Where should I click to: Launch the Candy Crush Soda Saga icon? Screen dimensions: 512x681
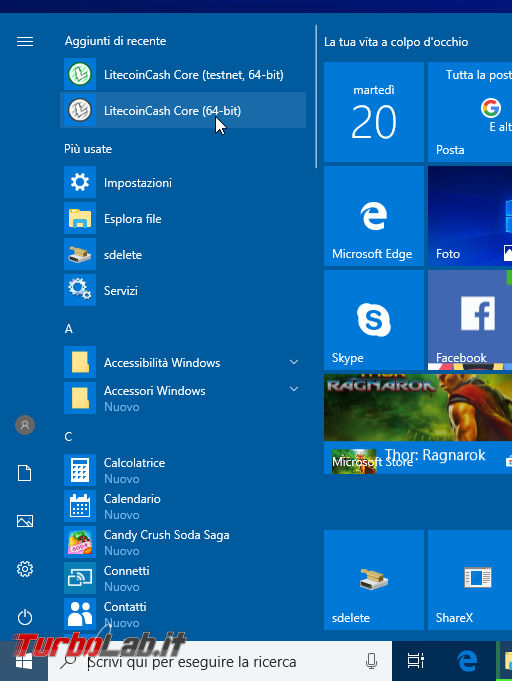coord(80,542)
